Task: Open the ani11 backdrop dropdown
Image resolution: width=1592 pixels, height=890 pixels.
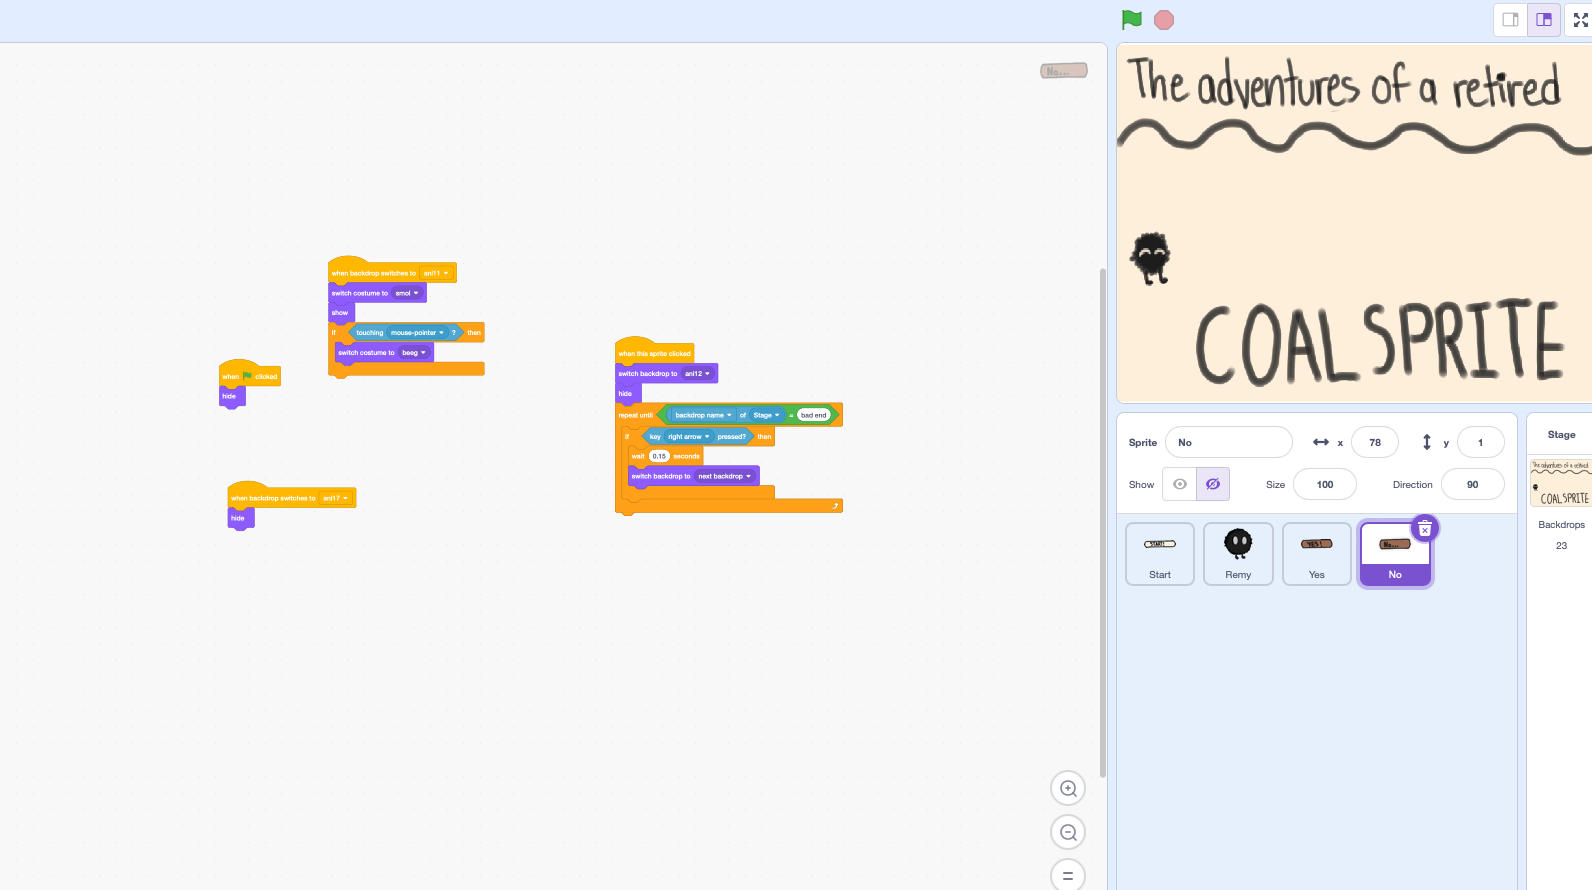Action: click(x=436, y=273)
